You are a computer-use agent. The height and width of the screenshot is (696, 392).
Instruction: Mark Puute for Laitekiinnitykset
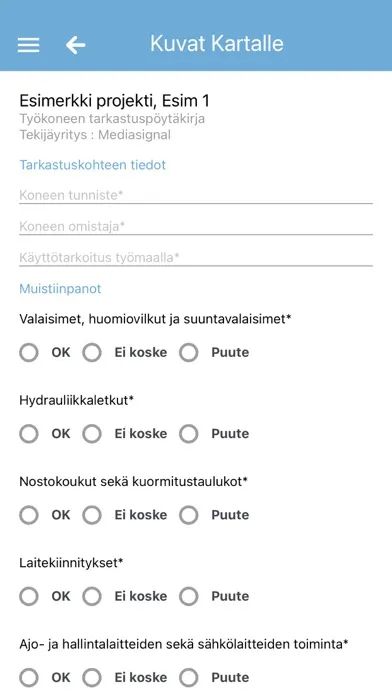[x=189, y=597]
